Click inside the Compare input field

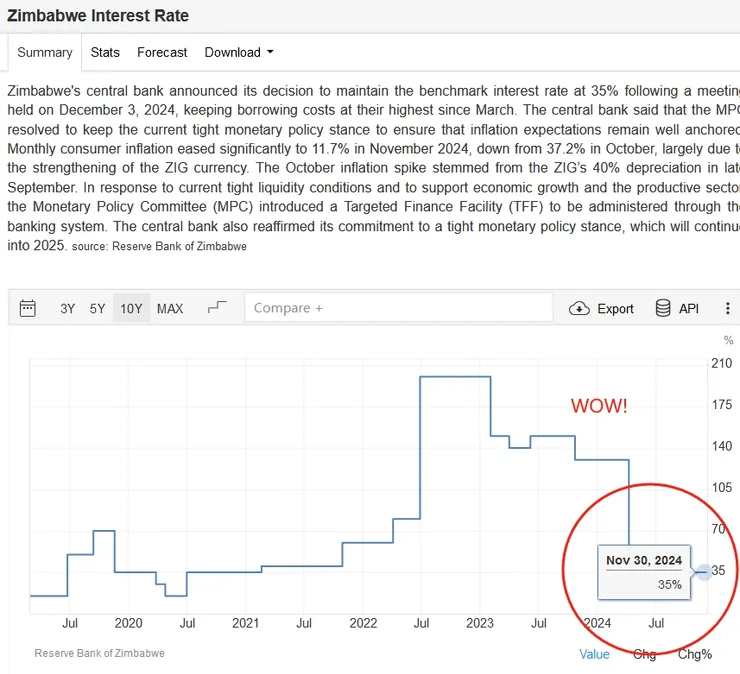click(398, 308)
